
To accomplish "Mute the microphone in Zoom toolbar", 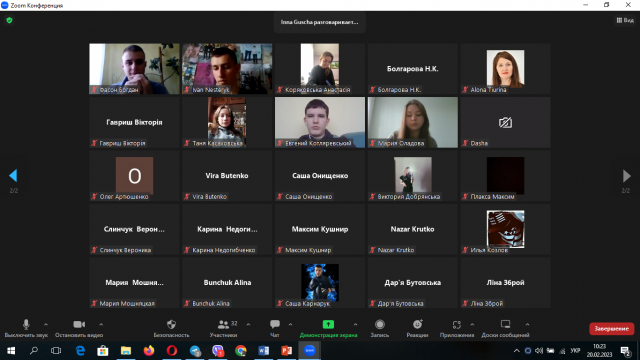I will coord(26,324).
